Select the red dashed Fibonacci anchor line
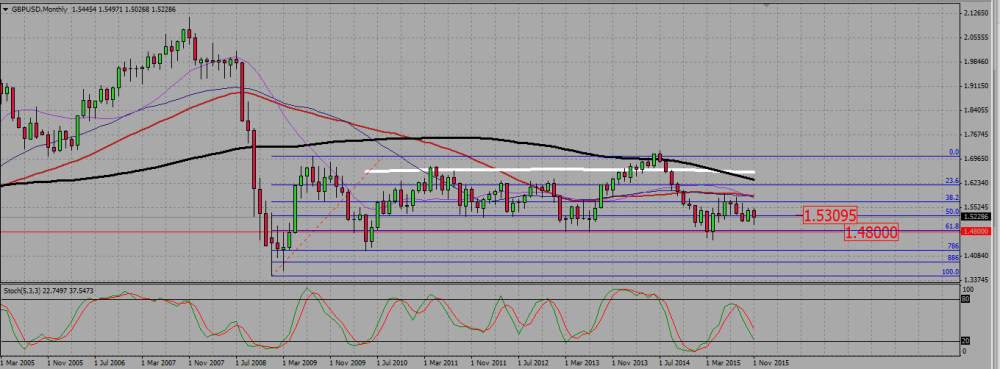1000x369 pixels. tap(327, 215)
